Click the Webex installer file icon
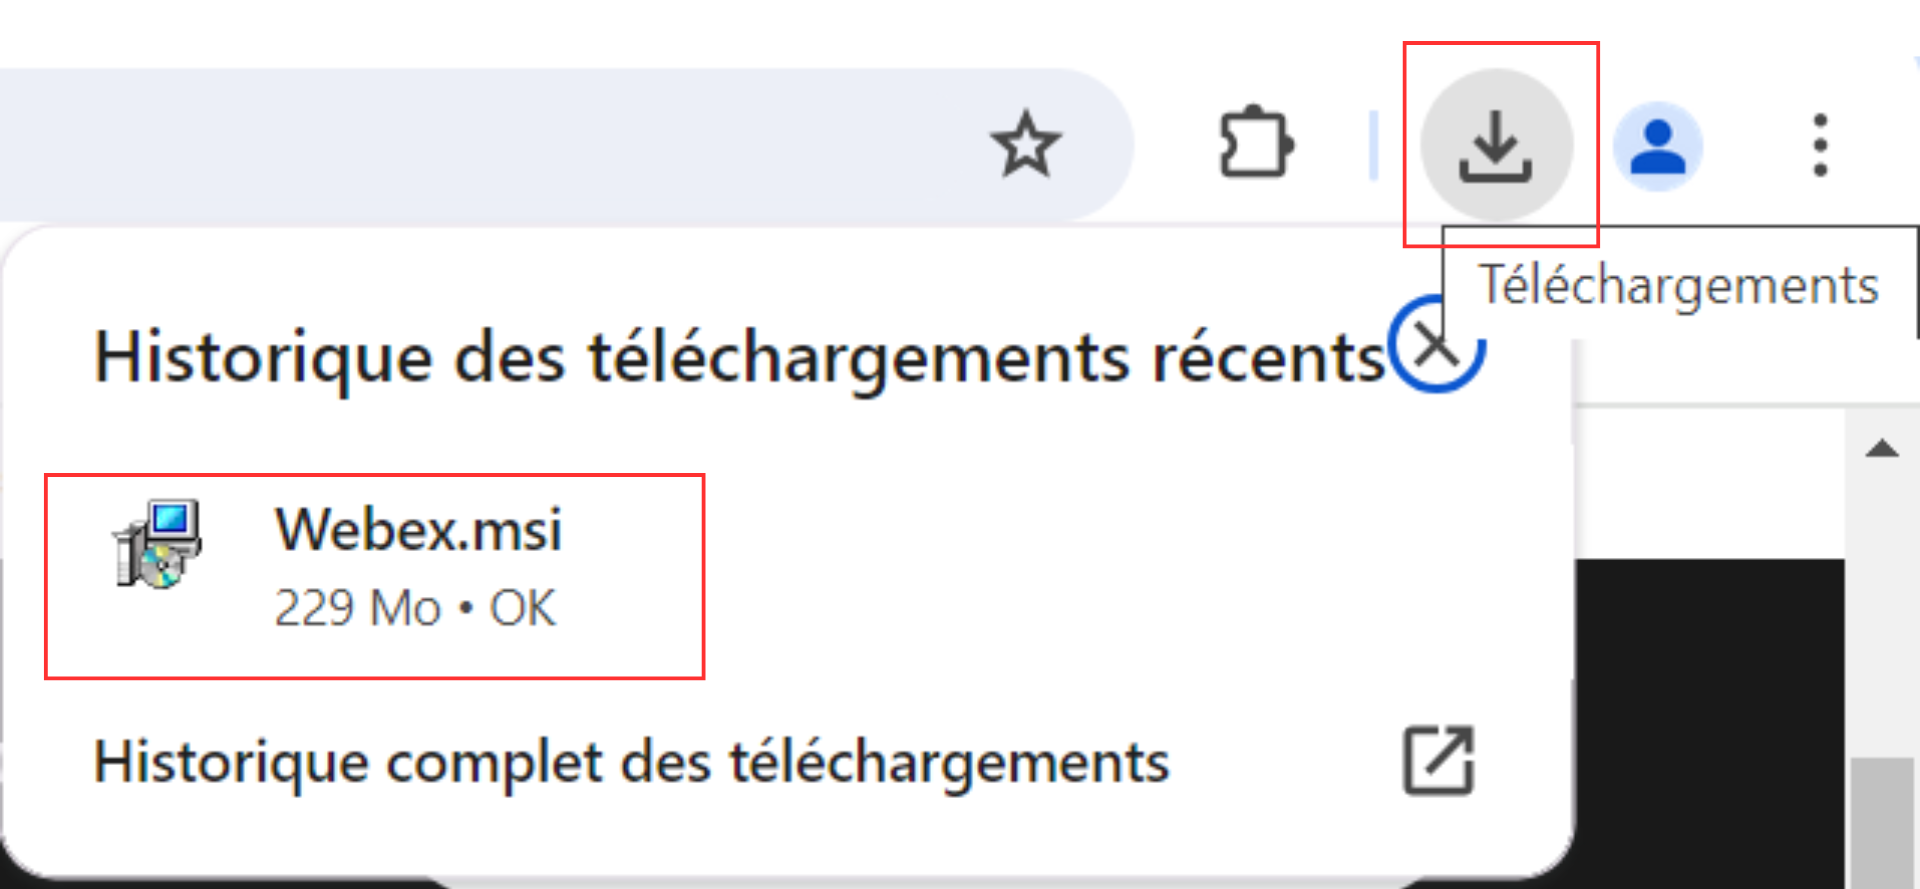The width and height of the screenshot is (1920, 889). pos(157,544)
